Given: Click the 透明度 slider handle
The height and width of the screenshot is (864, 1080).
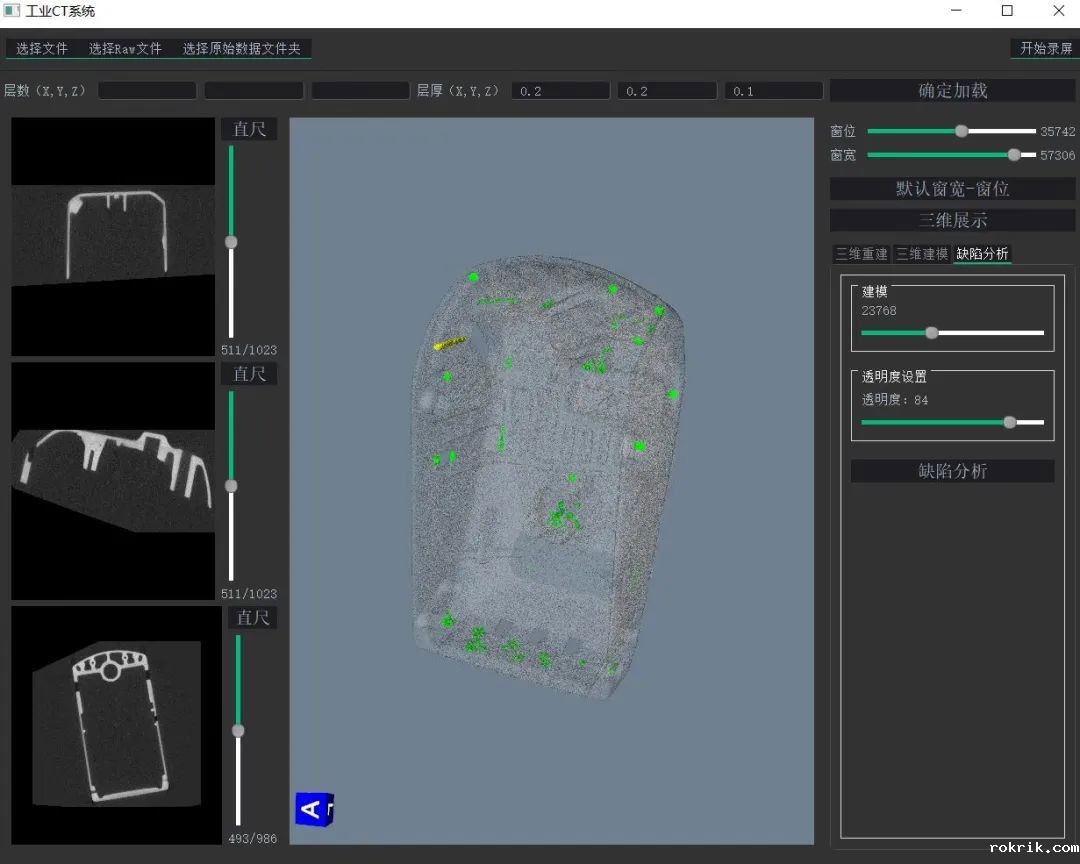Looking at the screenshot, I should pos(1009,422).
